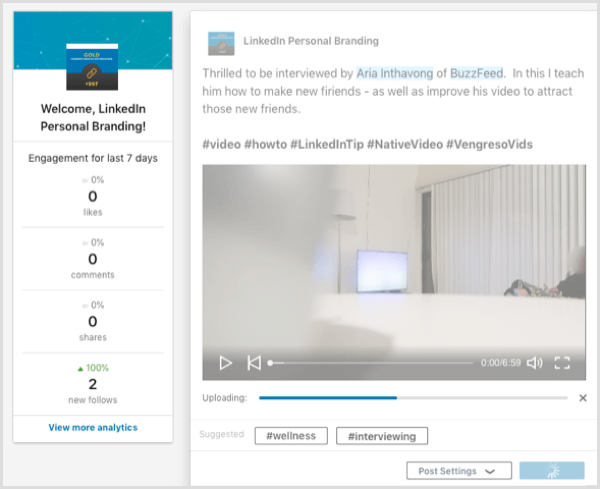Click the Welcome, LinkedIn Personal Branding heading

(93, 117)
